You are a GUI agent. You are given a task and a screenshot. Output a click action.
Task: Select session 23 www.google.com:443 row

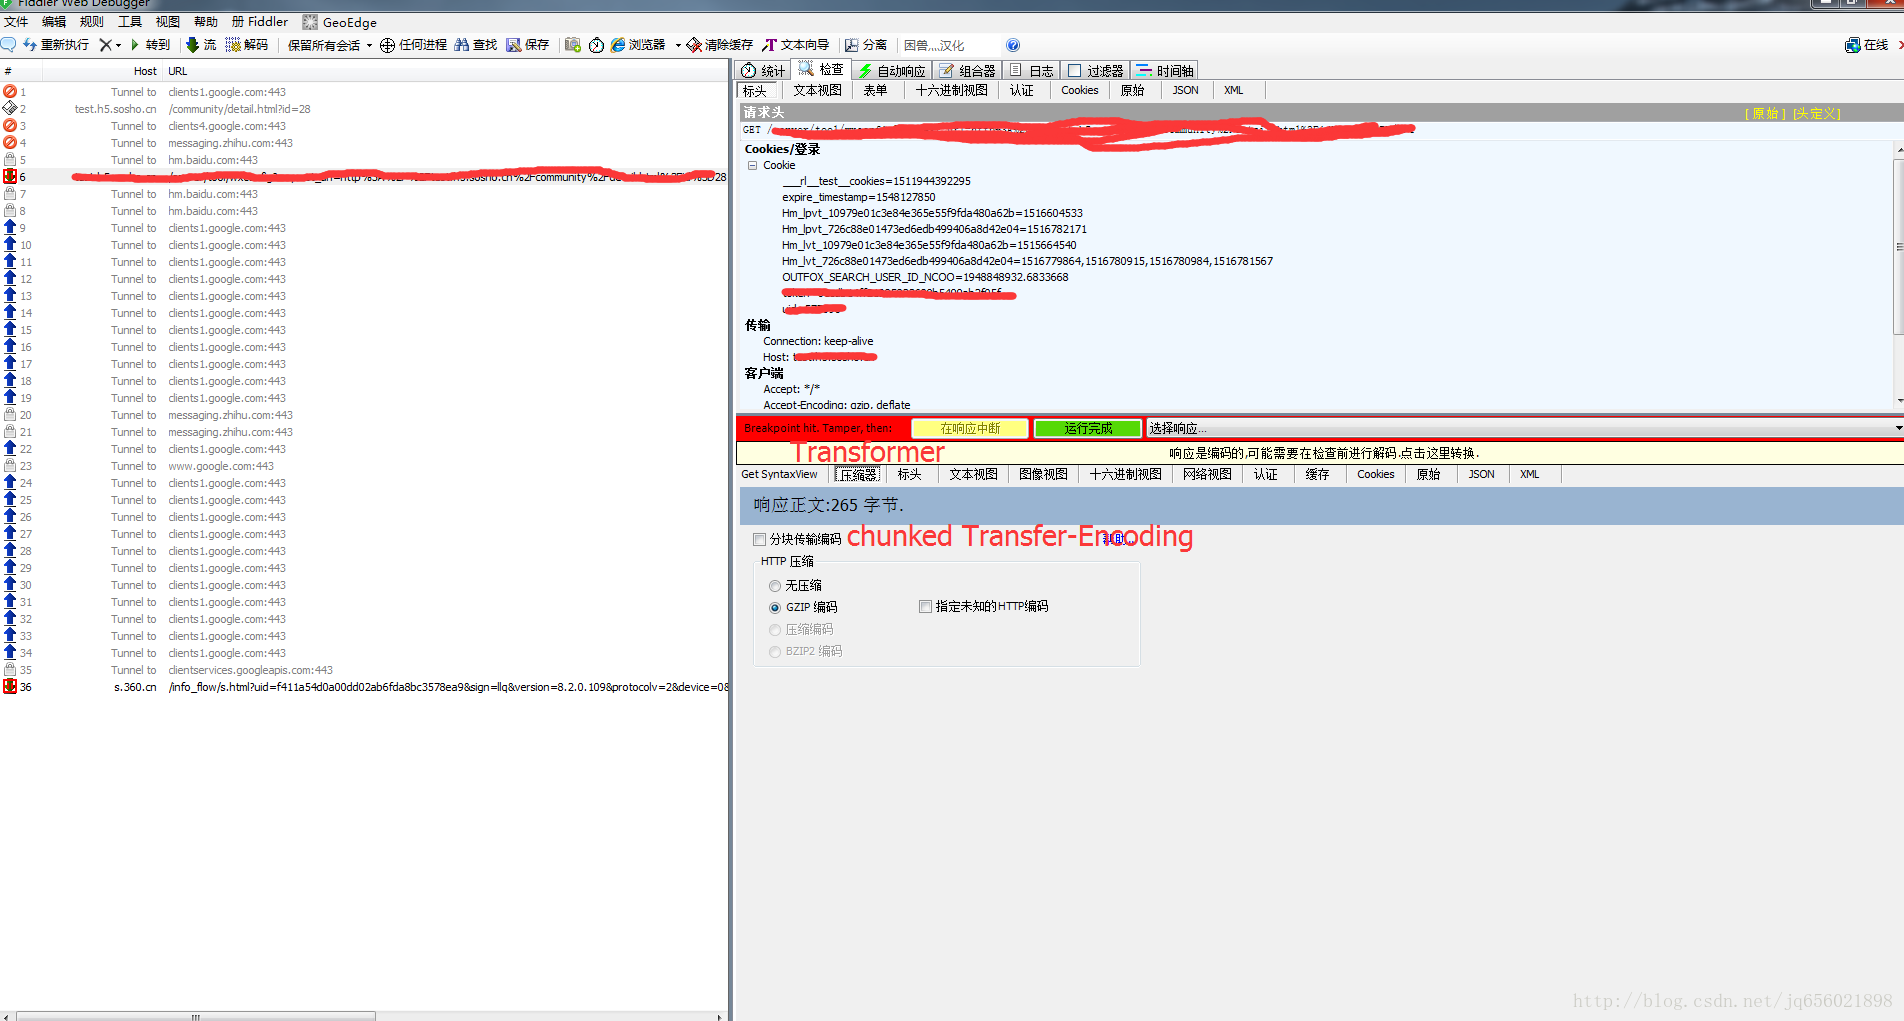pos(364,466)
